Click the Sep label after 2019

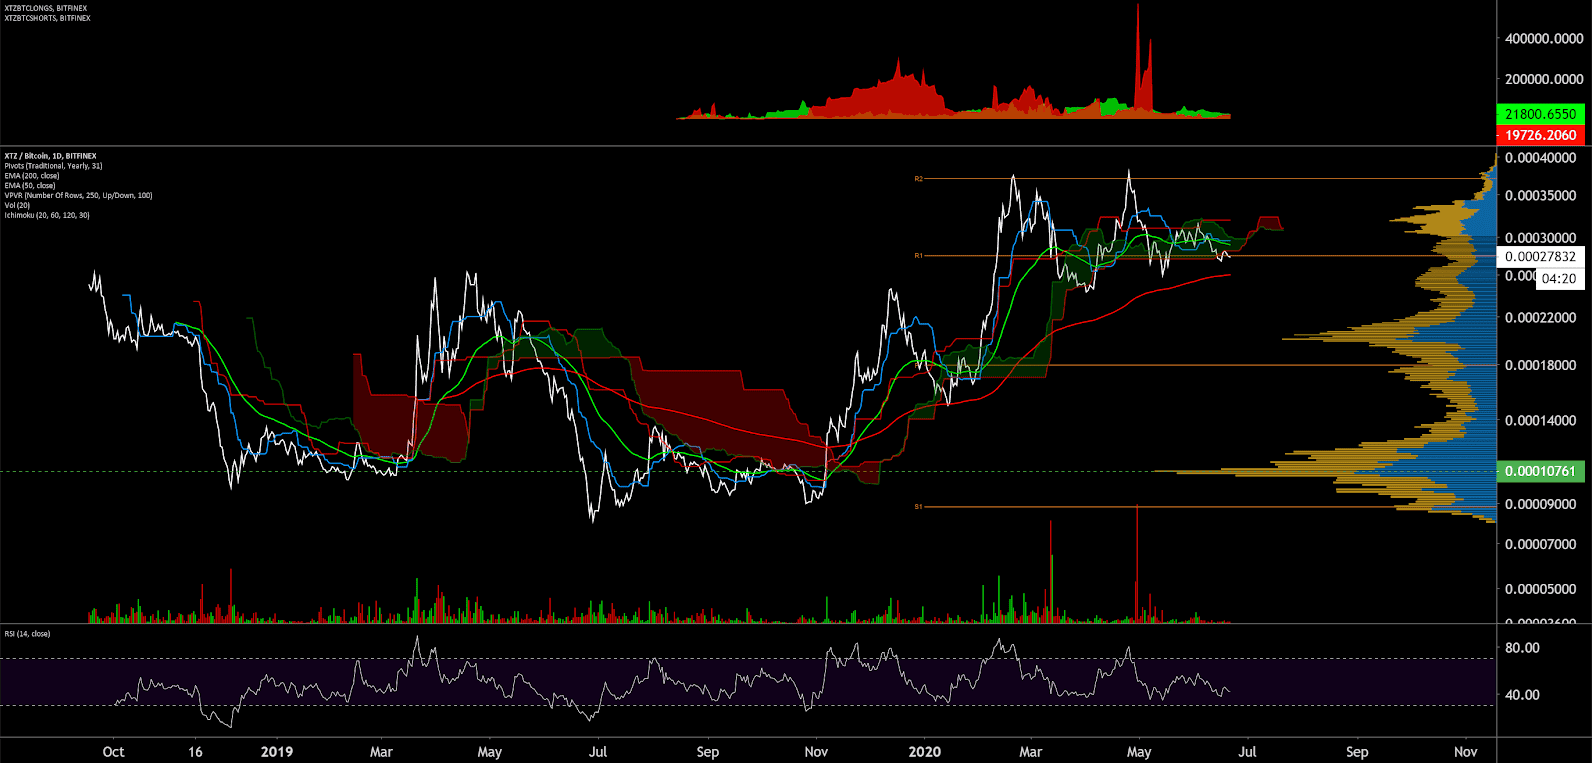pos(707,752)
